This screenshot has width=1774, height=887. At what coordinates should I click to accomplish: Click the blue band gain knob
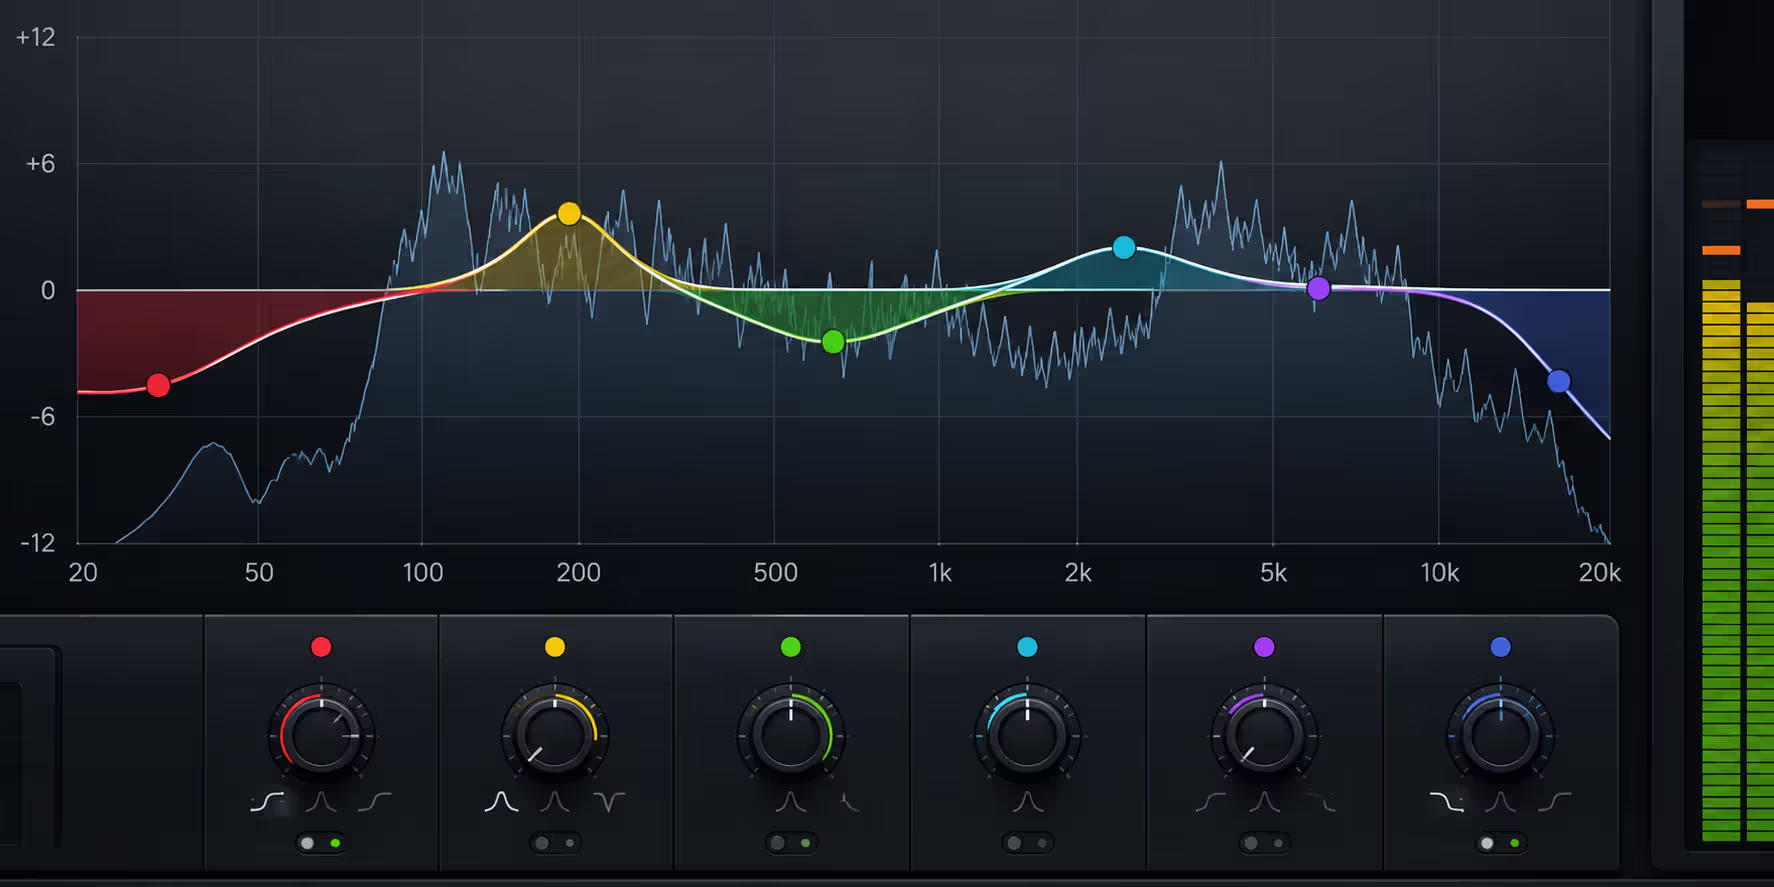pyautogui.click(x=1500, y=736)
